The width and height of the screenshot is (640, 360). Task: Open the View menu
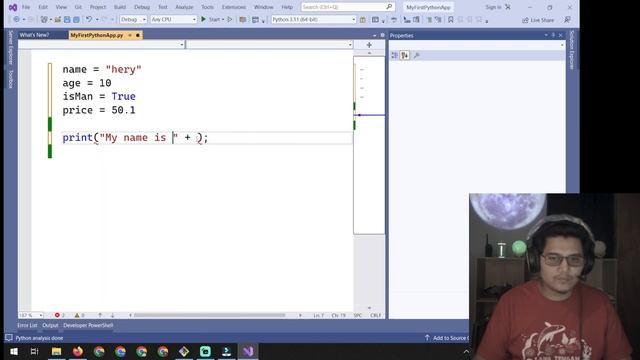click(x=61, y=7)
